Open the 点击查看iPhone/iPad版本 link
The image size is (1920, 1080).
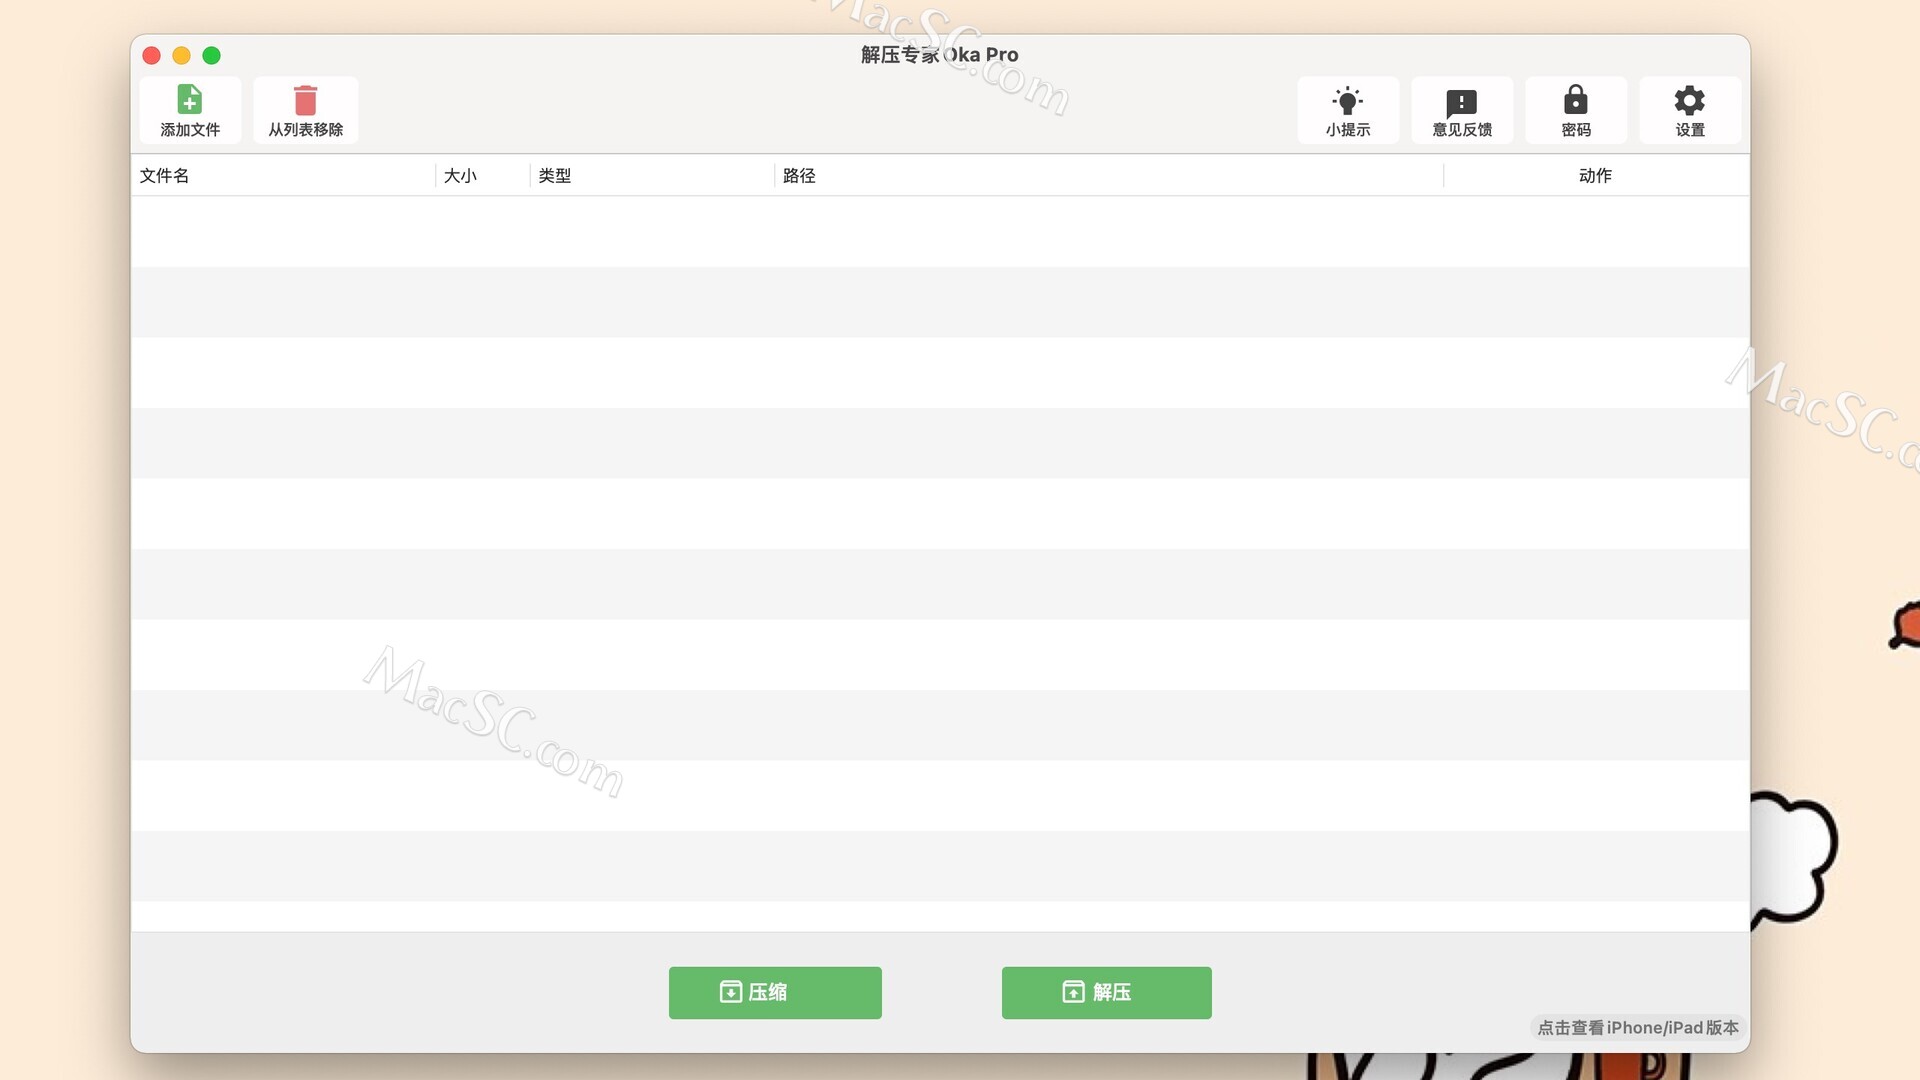click(1638, 1028)
